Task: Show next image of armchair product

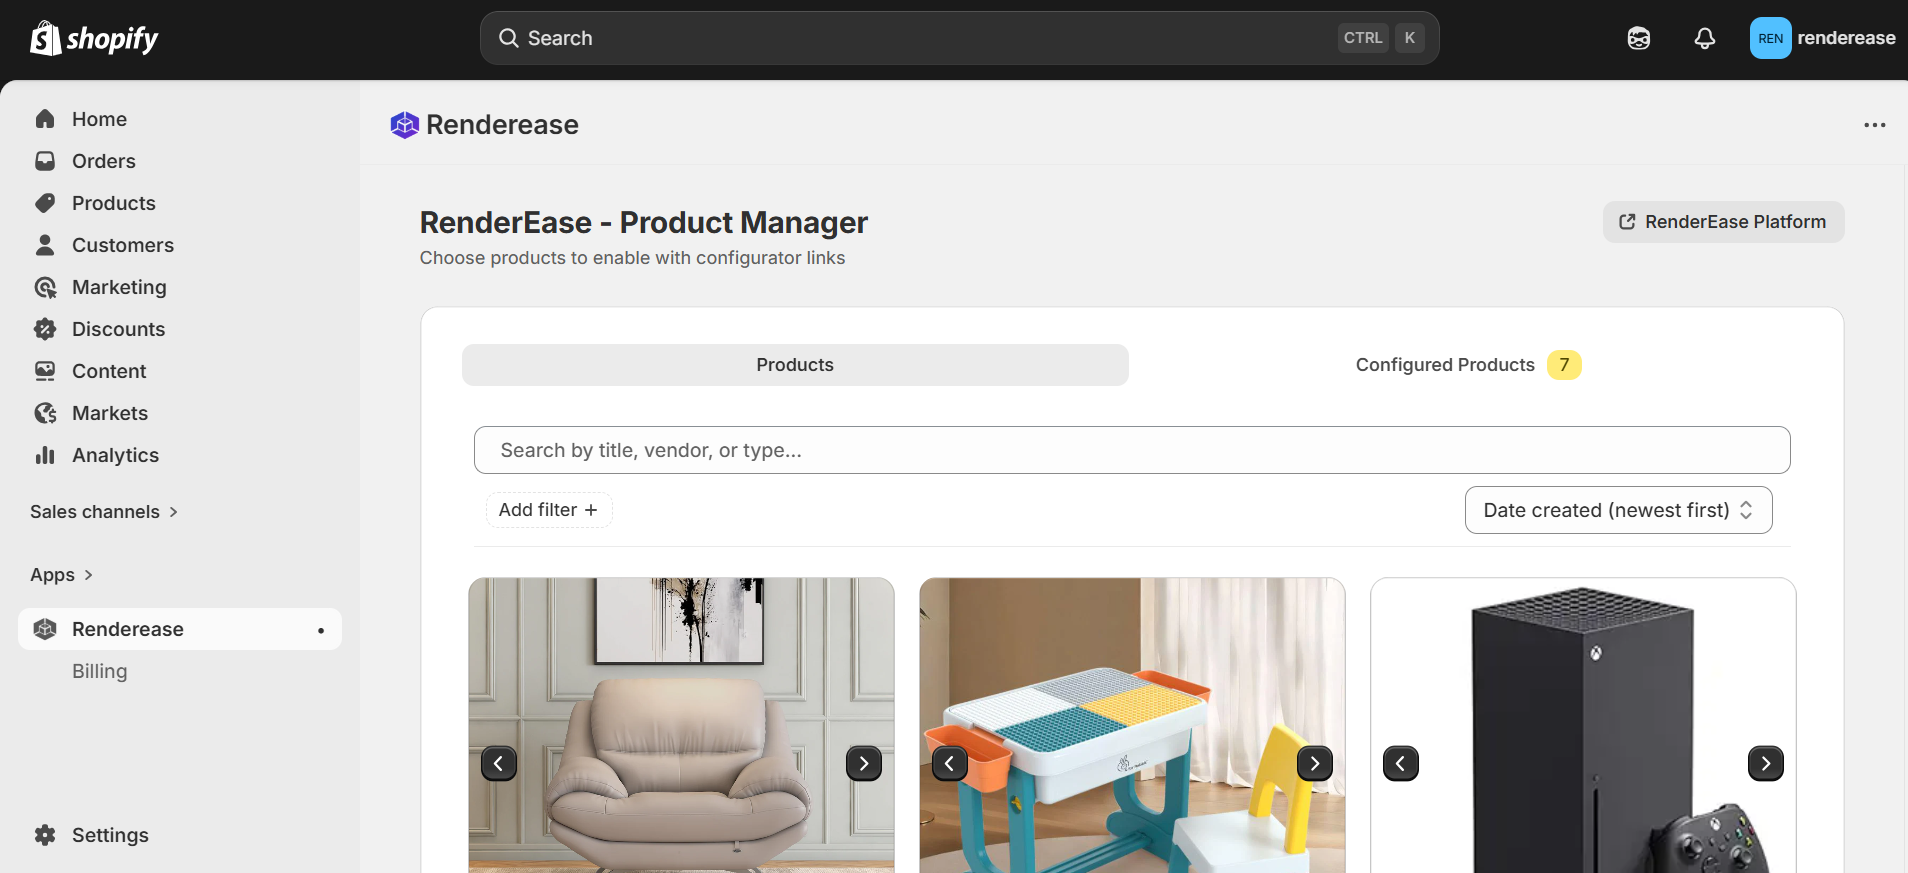Action: 864,764
